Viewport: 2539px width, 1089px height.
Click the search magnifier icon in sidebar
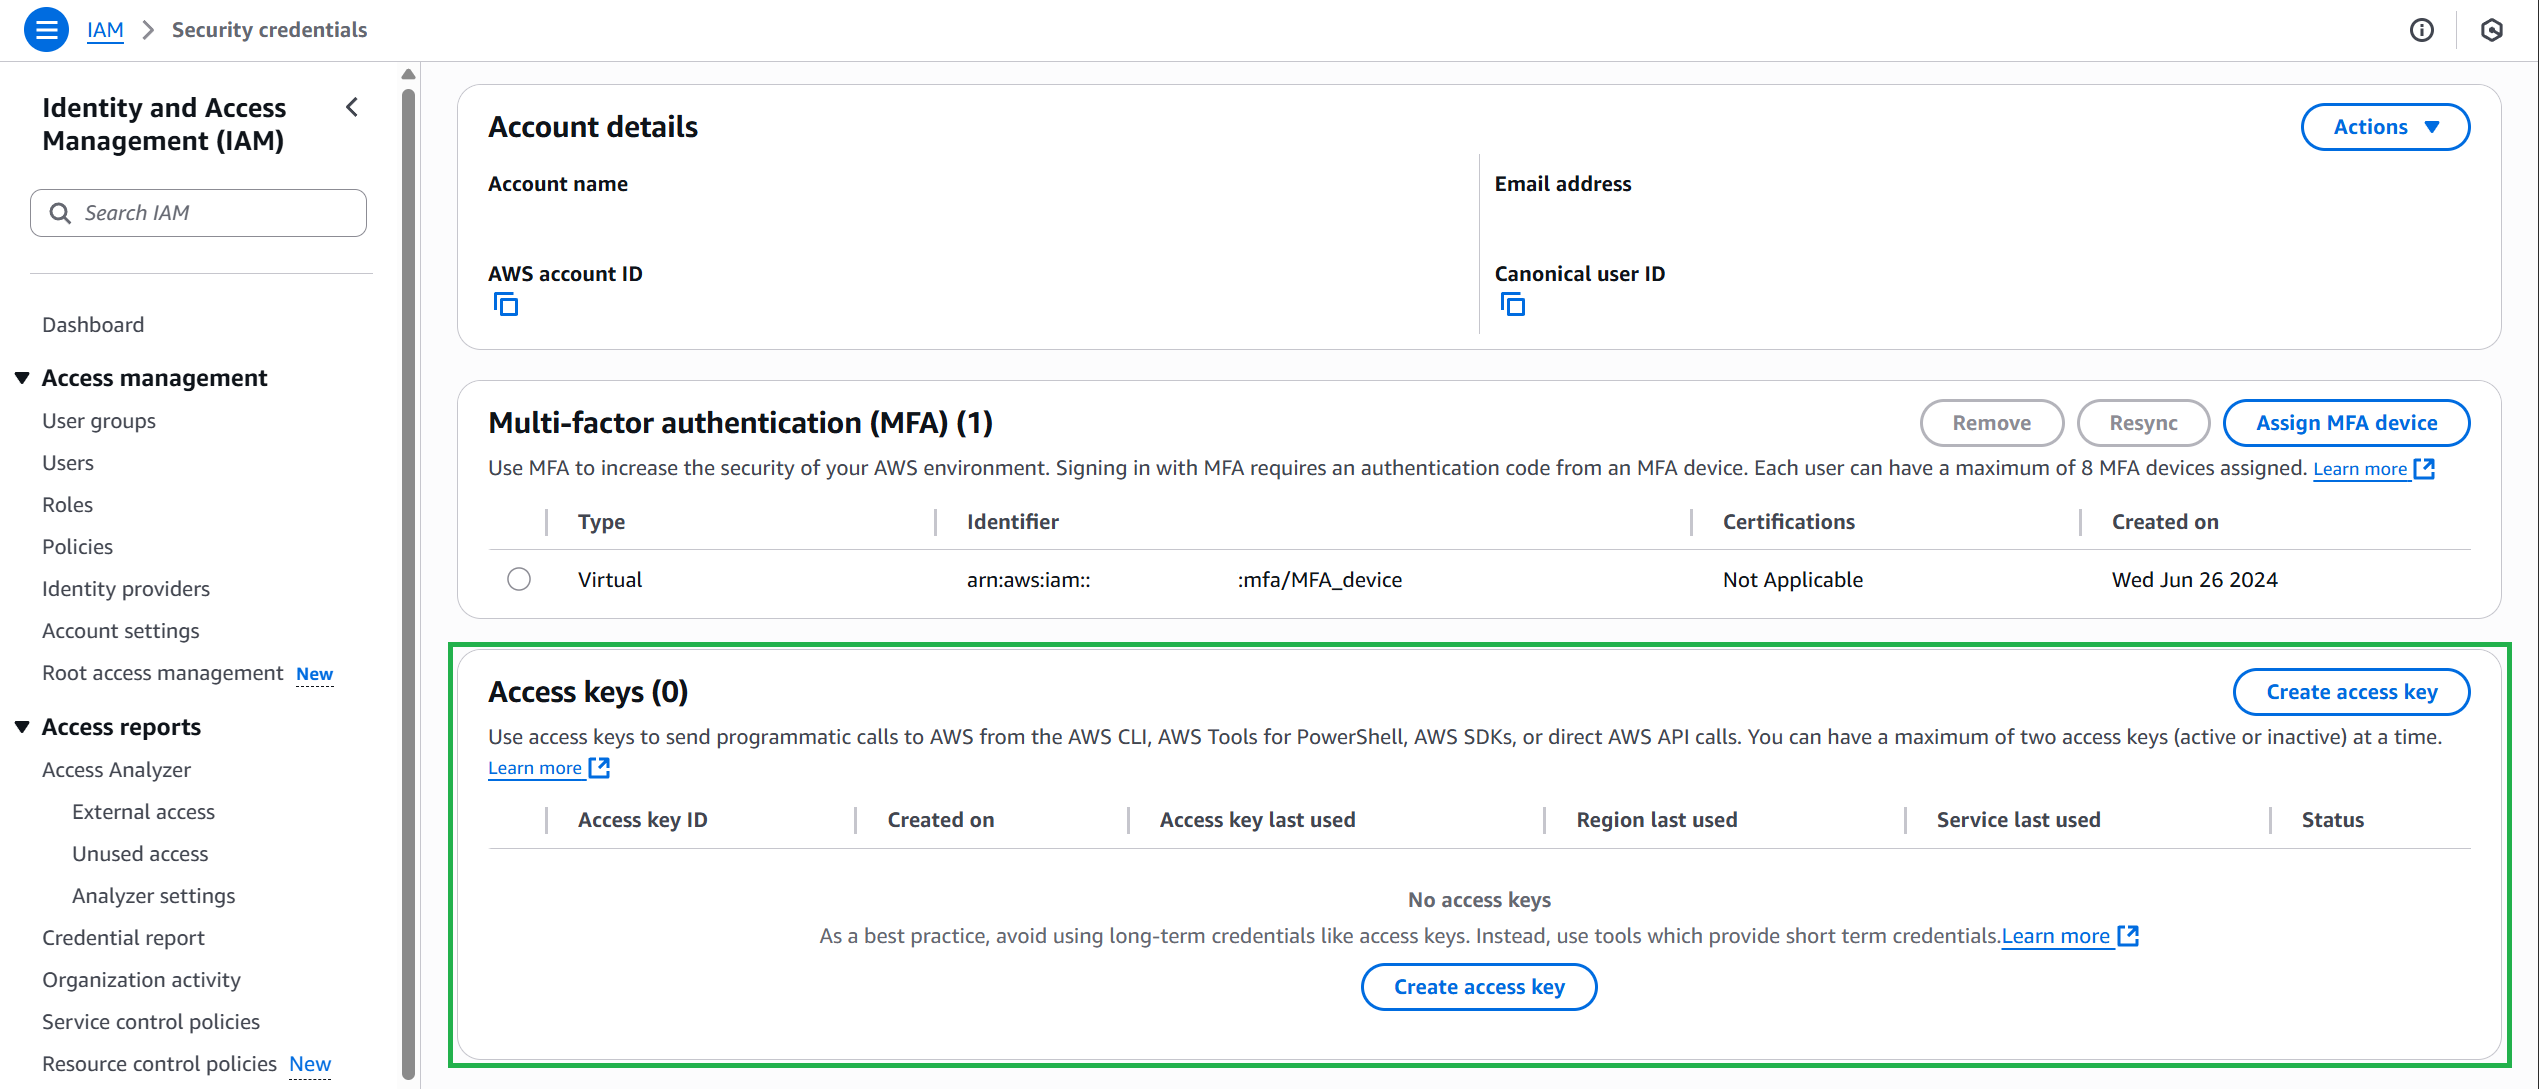60,213
